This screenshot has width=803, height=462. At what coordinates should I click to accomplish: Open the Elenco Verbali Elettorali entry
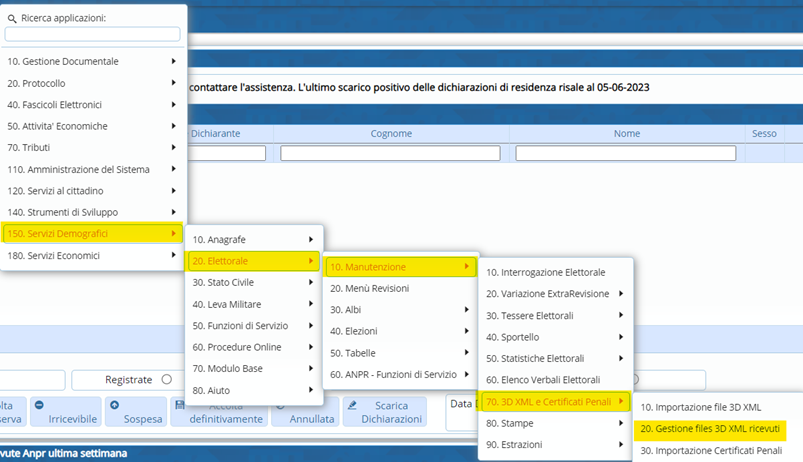[542, 380]
